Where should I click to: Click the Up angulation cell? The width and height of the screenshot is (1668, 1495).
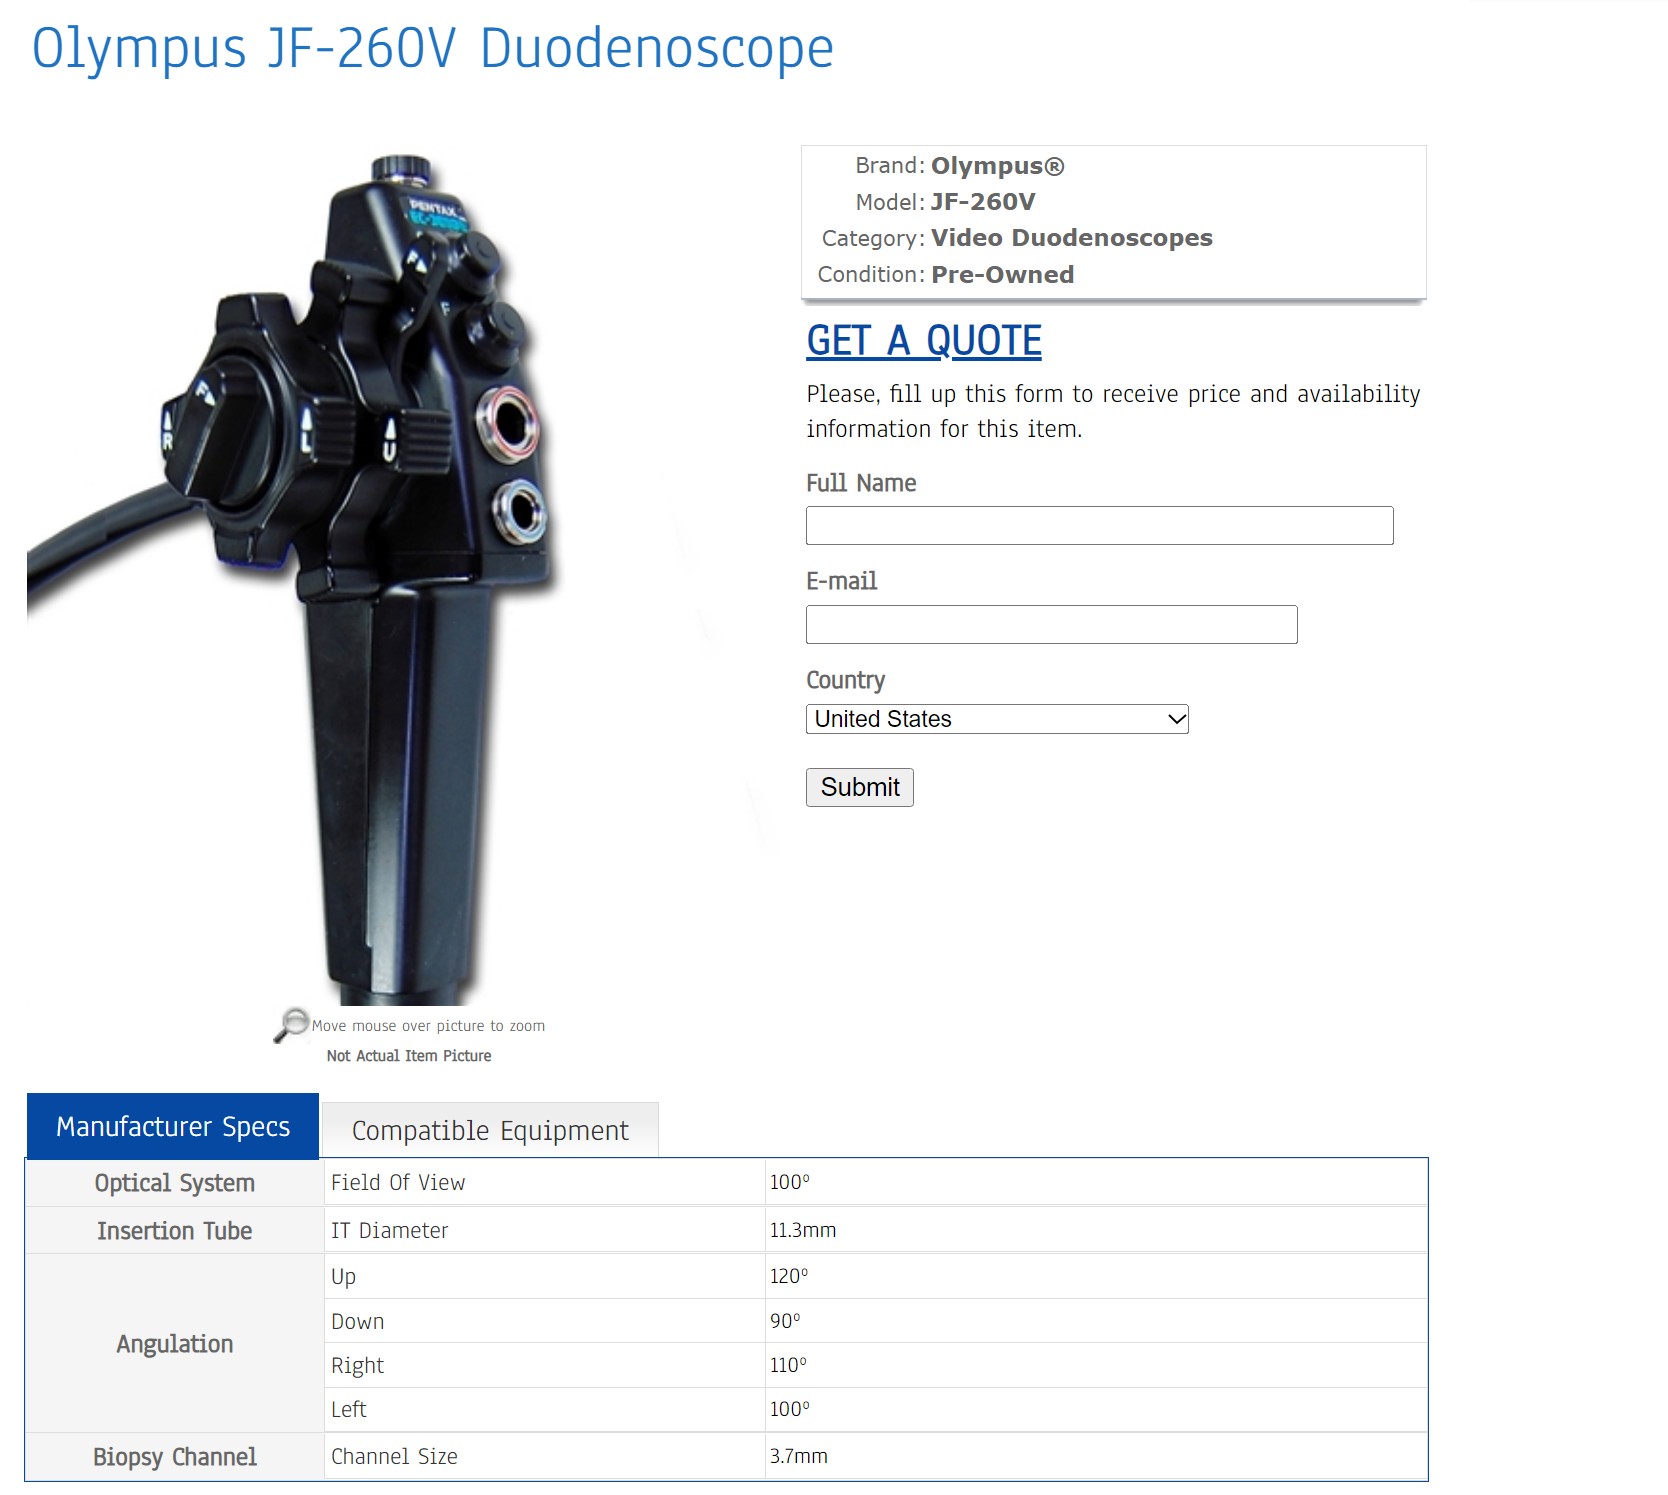[x=545, y=1277]
